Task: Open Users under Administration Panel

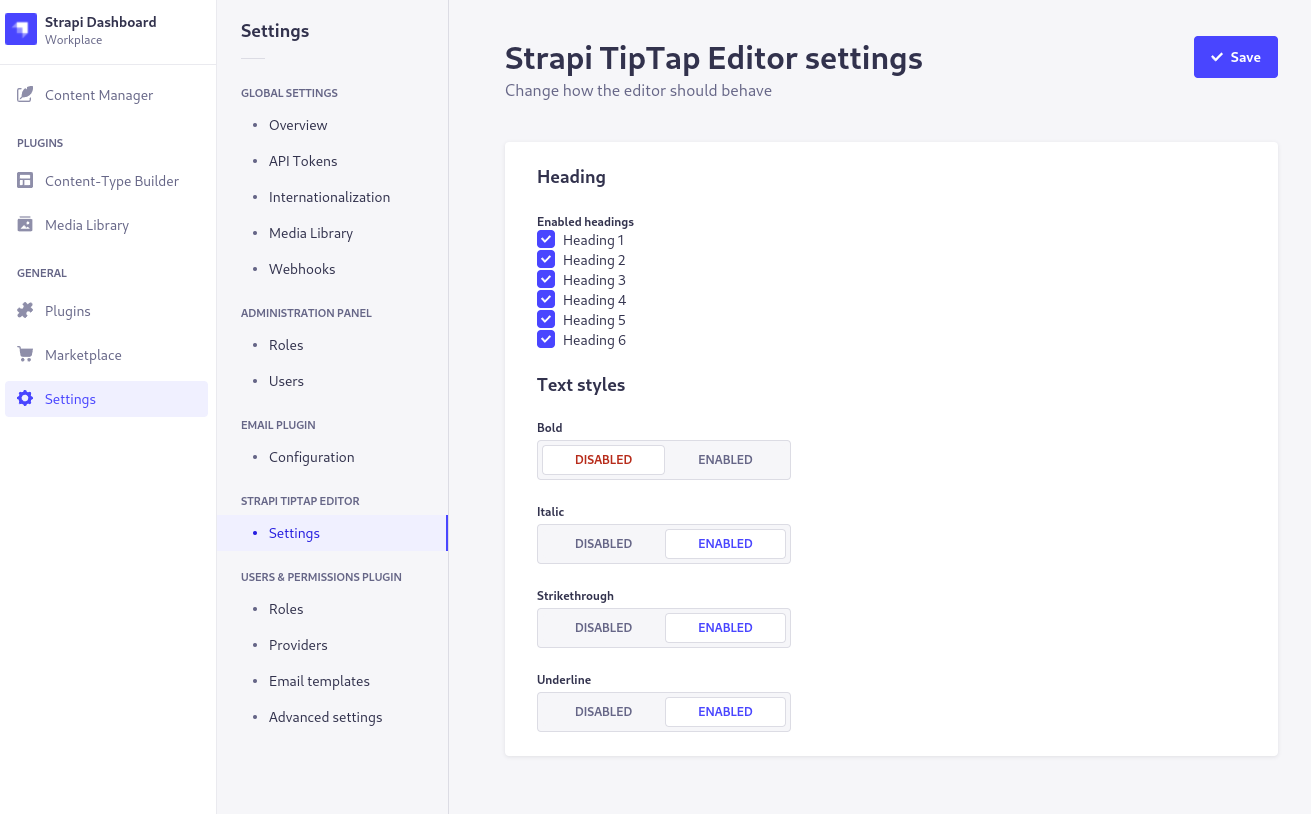Action: click(x=286, y=381)
